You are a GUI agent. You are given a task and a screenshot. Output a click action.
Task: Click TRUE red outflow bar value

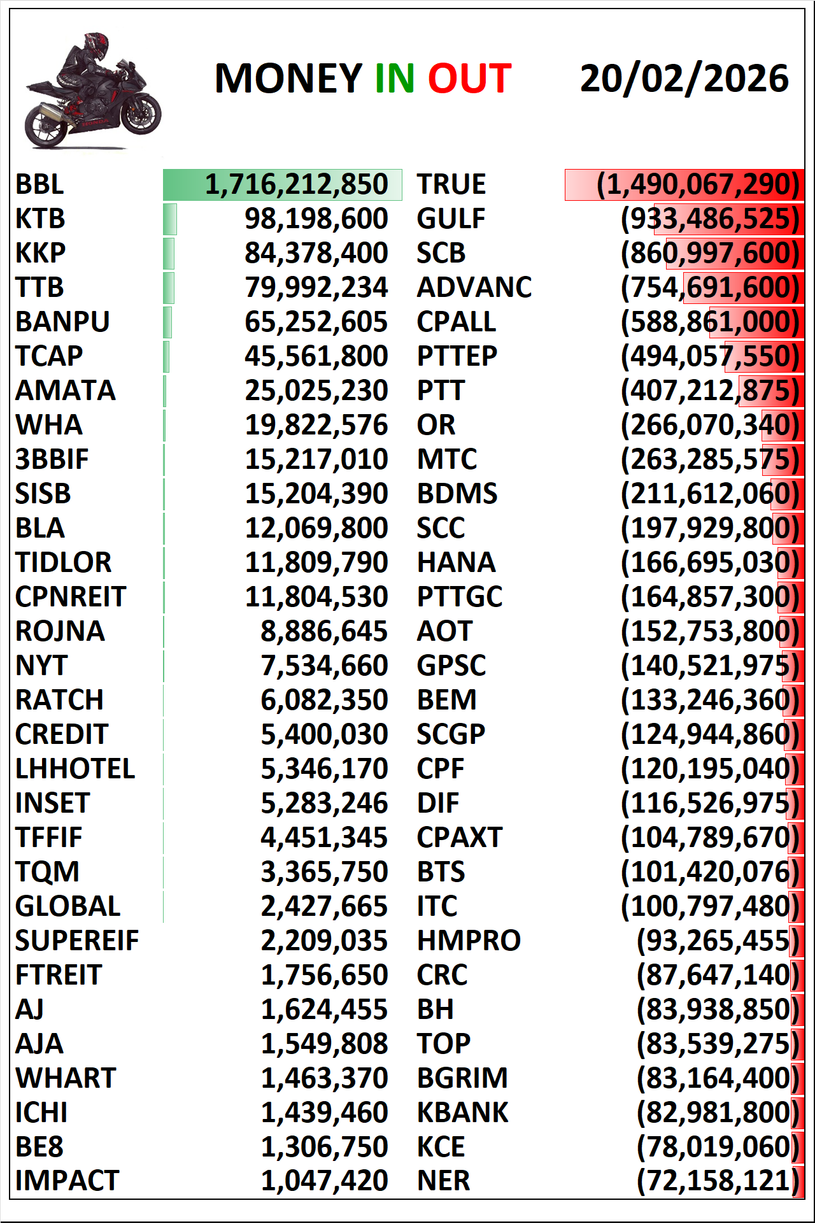698,185
